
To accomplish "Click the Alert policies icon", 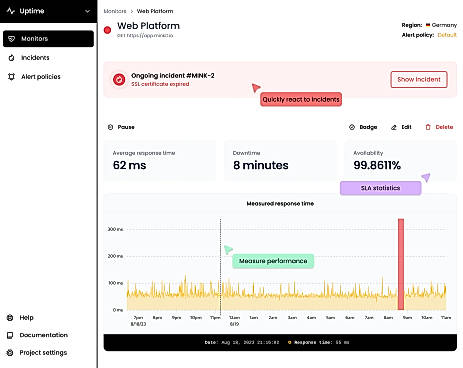I will click(x=11, y=77).
